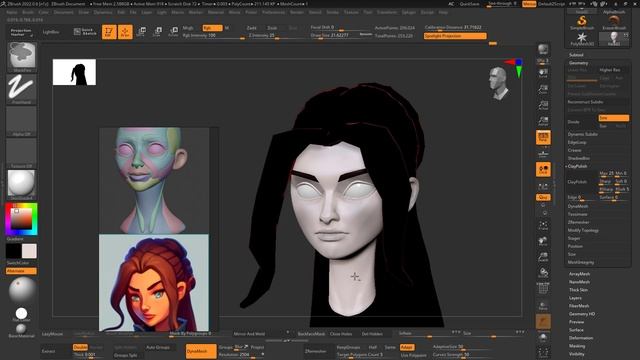Image resolution: width=640 pixels, height=360 pixels.
Task: Click the ZoomD icon in right shelf
Action: coord(543,257)
